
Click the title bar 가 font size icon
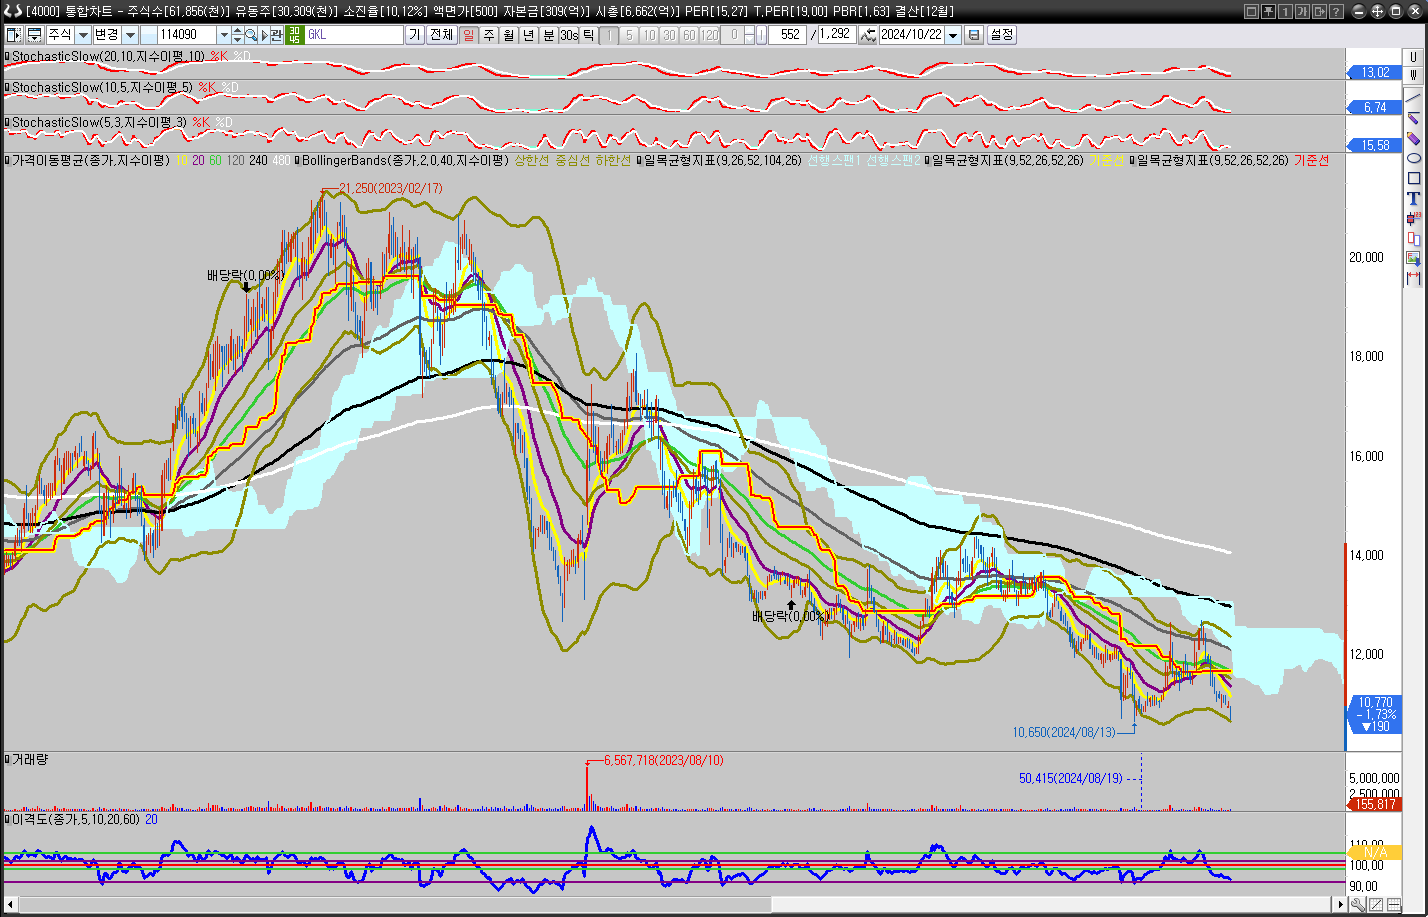coord(1301,11)
